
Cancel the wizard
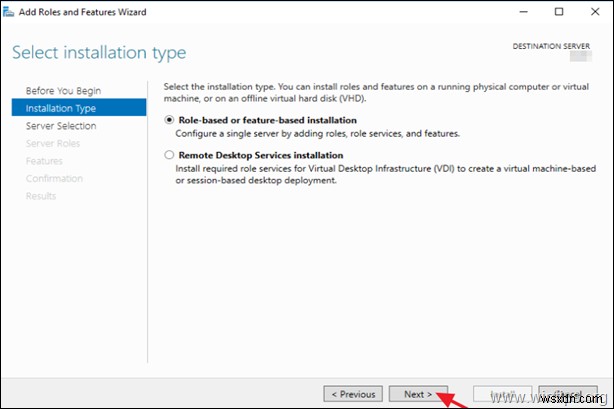tap(567, 394)
